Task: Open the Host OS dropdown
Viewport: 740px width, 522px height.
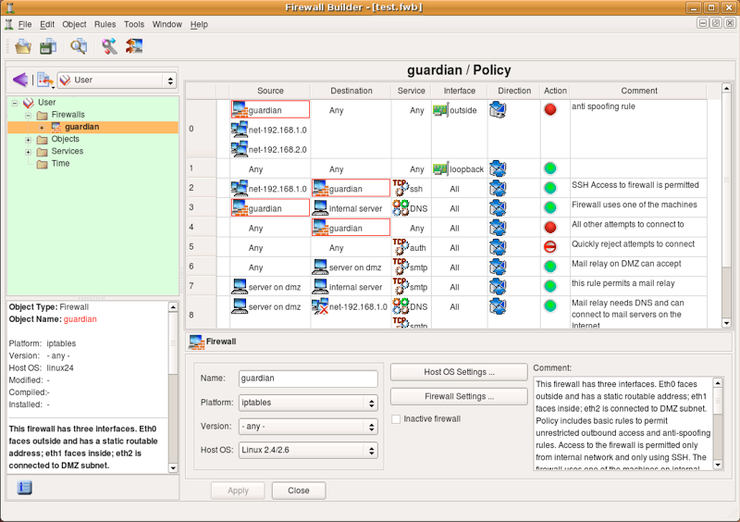Action: (308, 451)
